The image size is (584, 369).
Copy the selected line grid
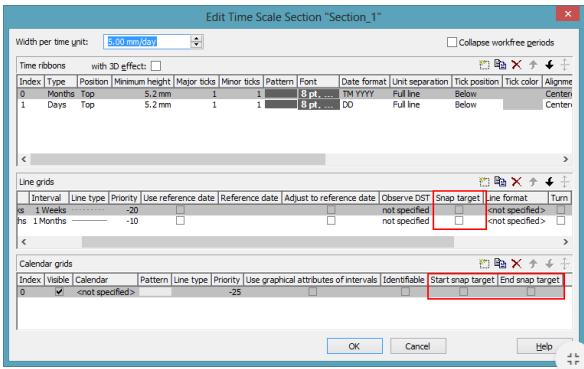pos(500,181)
